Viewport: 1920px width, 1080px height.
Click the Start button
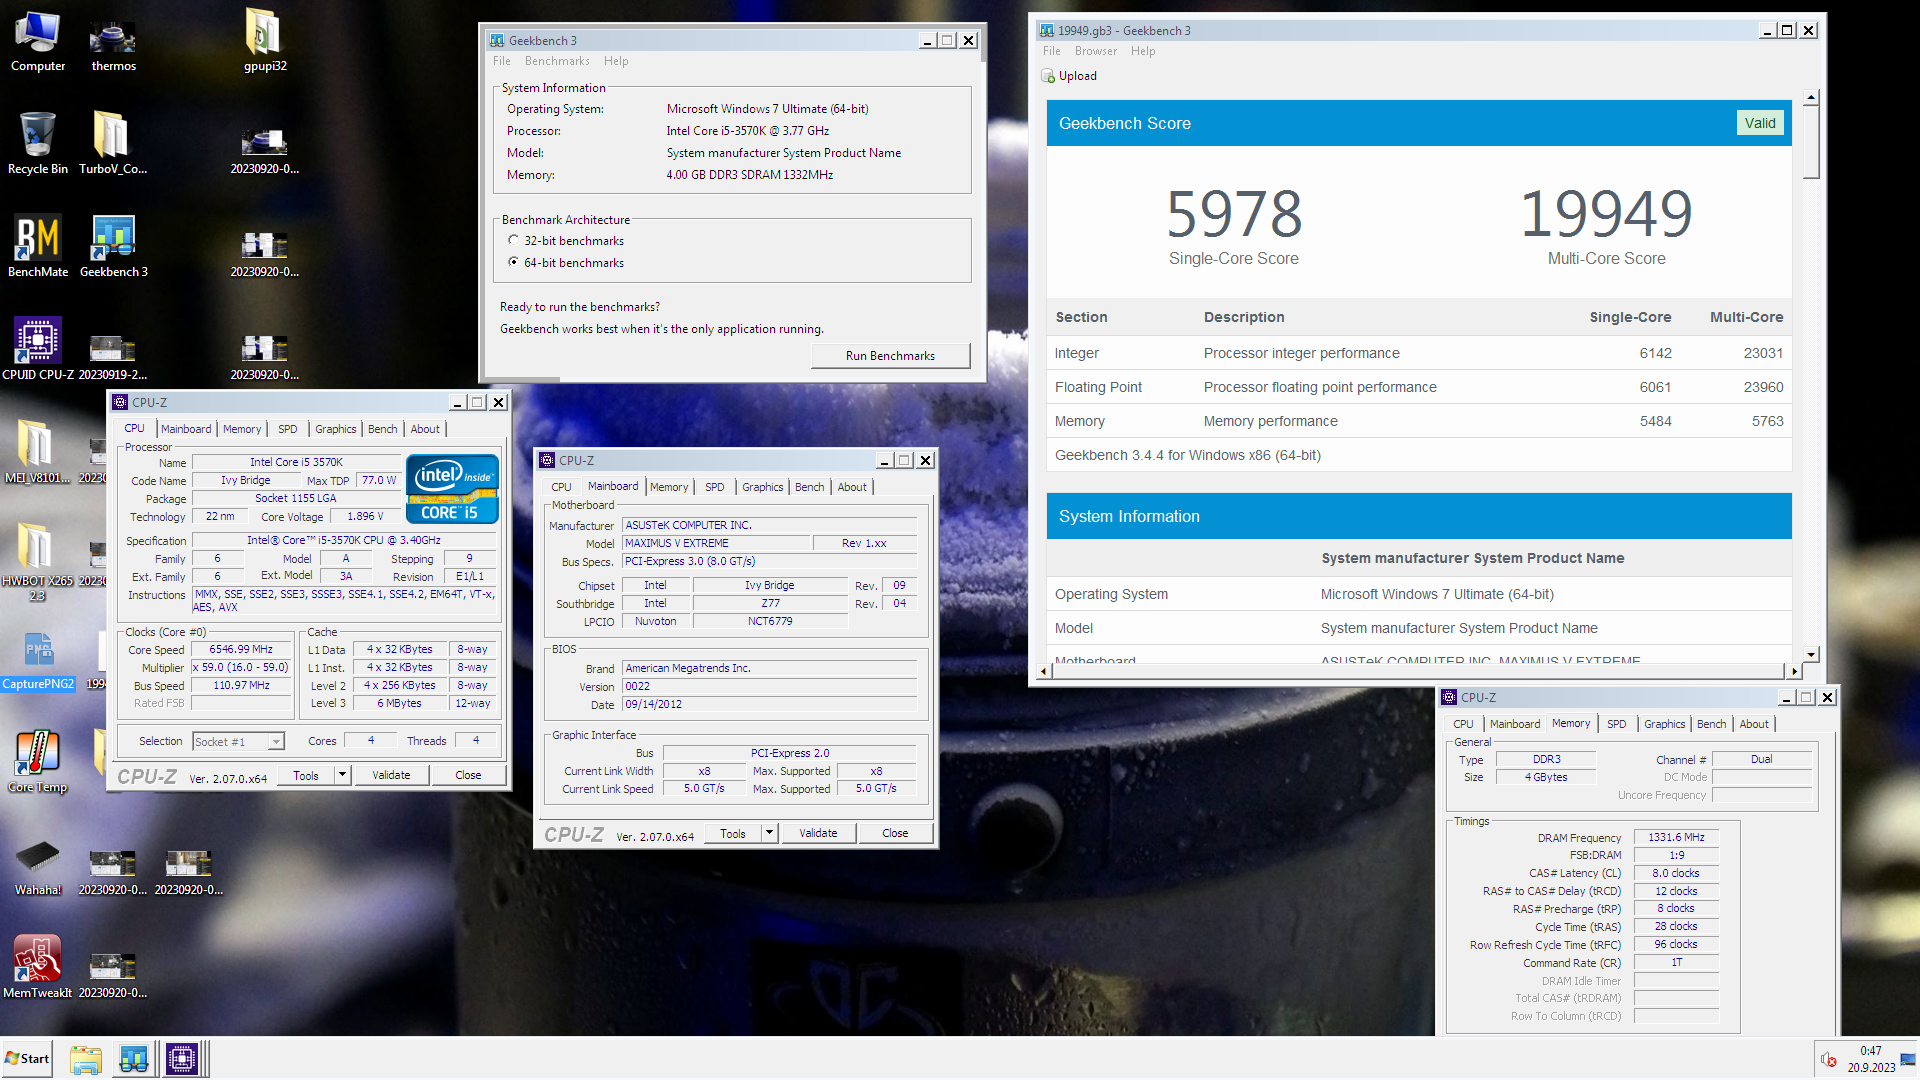point(27,1059)
